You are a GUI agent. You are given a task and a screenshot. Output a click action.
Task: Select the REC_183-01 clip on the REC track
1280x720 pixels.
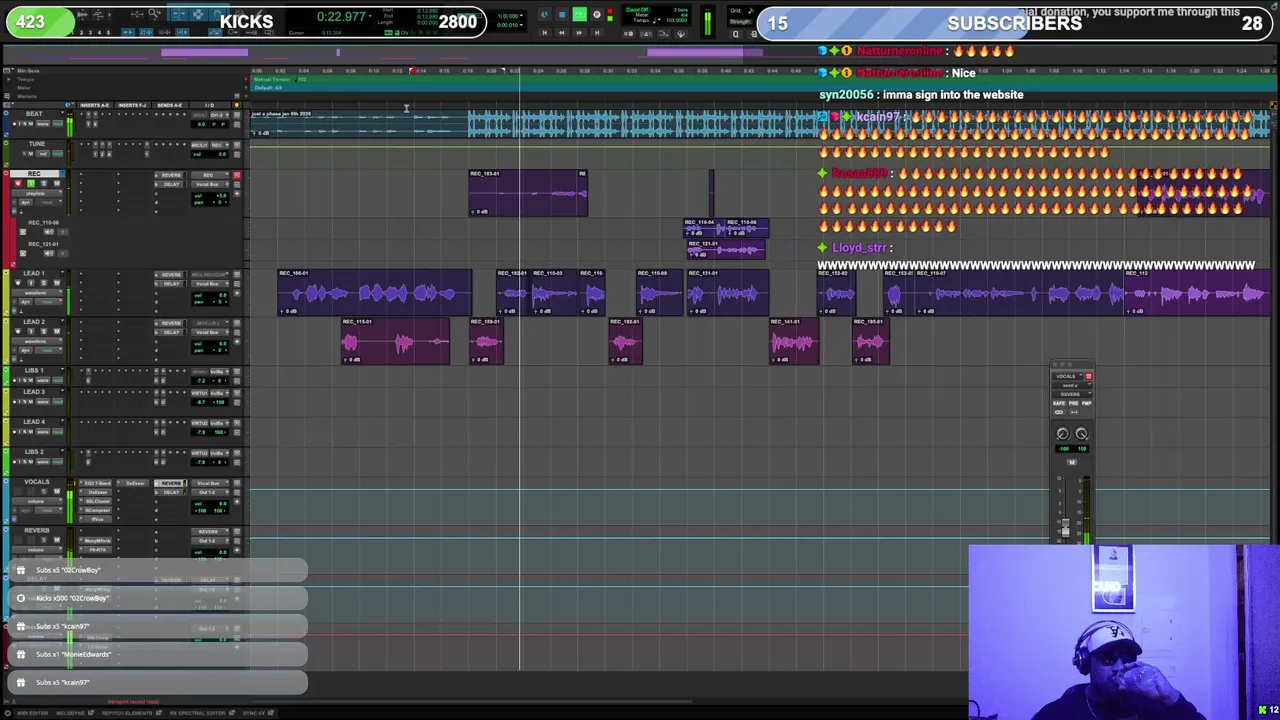pyautogui.click(x=528, y=193)
